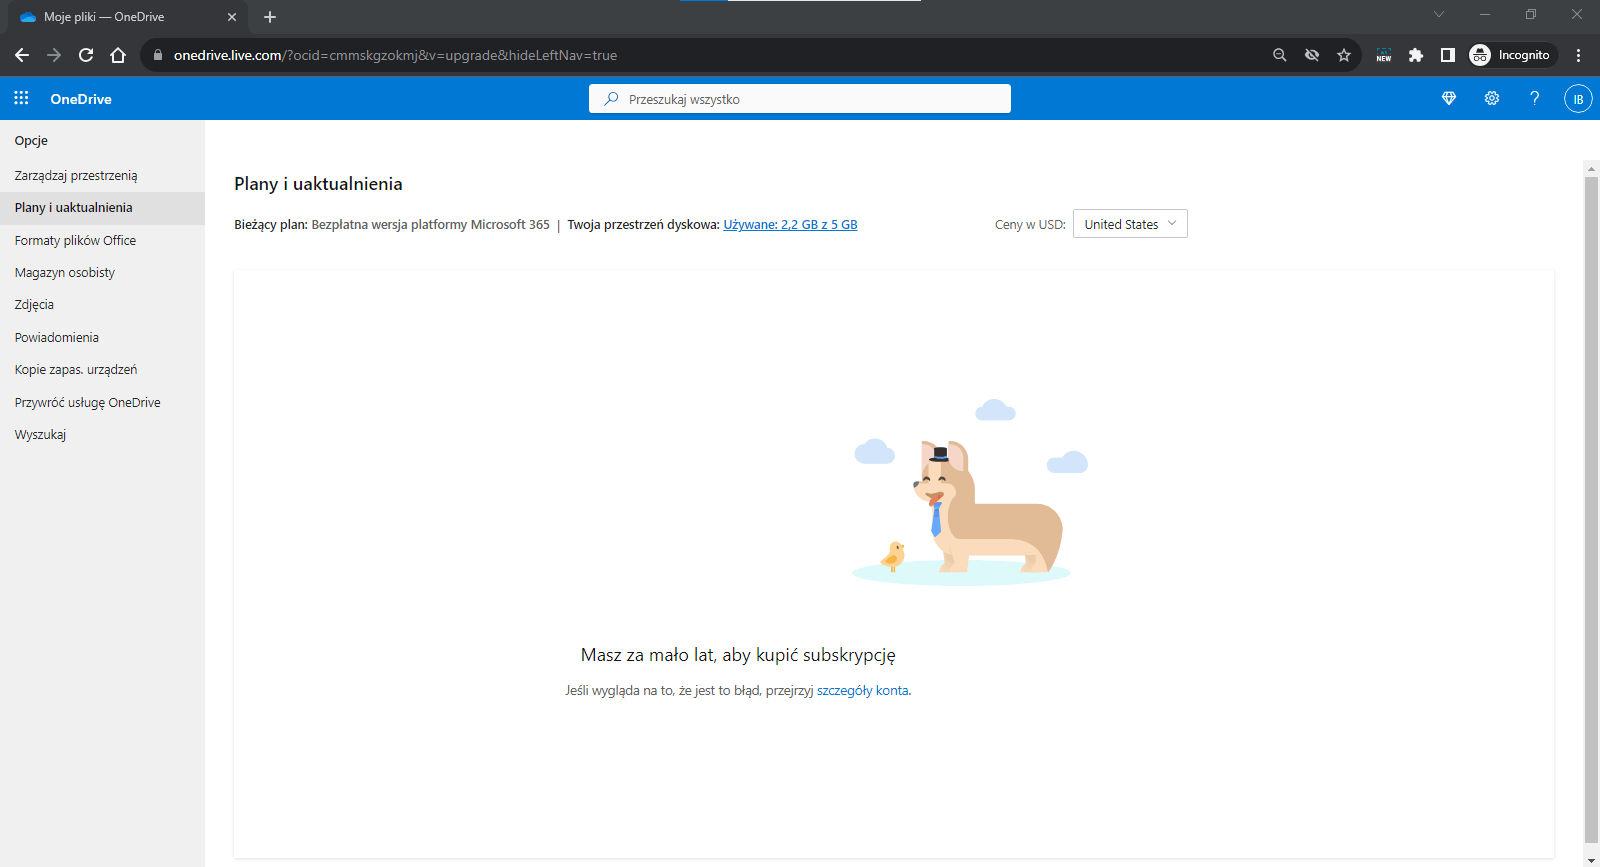1600x867 pixels.
Task: Click the browser address bar URL
Action: tap(395, 55)
